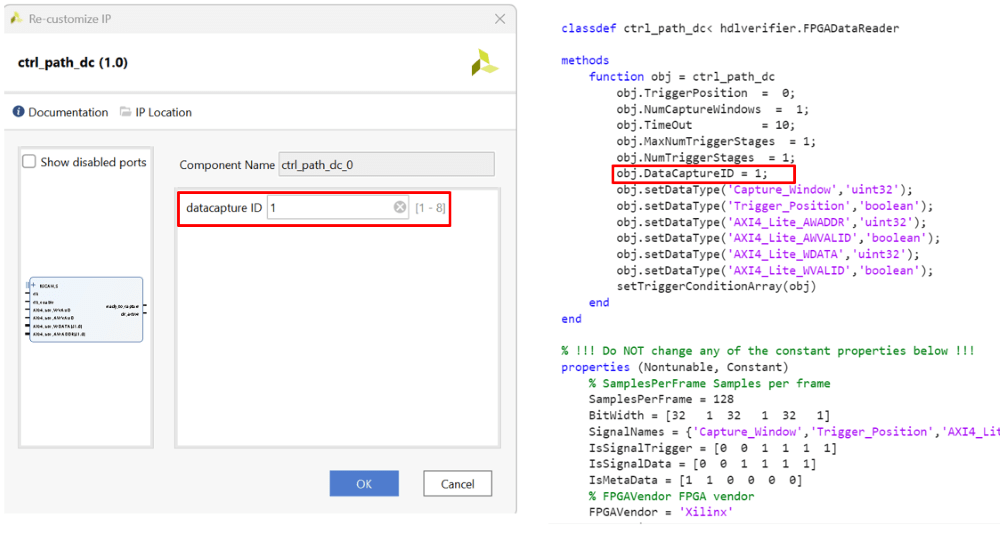Click the Vivado icon in the Re-customize IP title bar
The width and height of the screenshot is (1000, 535).
coord(17,18)
